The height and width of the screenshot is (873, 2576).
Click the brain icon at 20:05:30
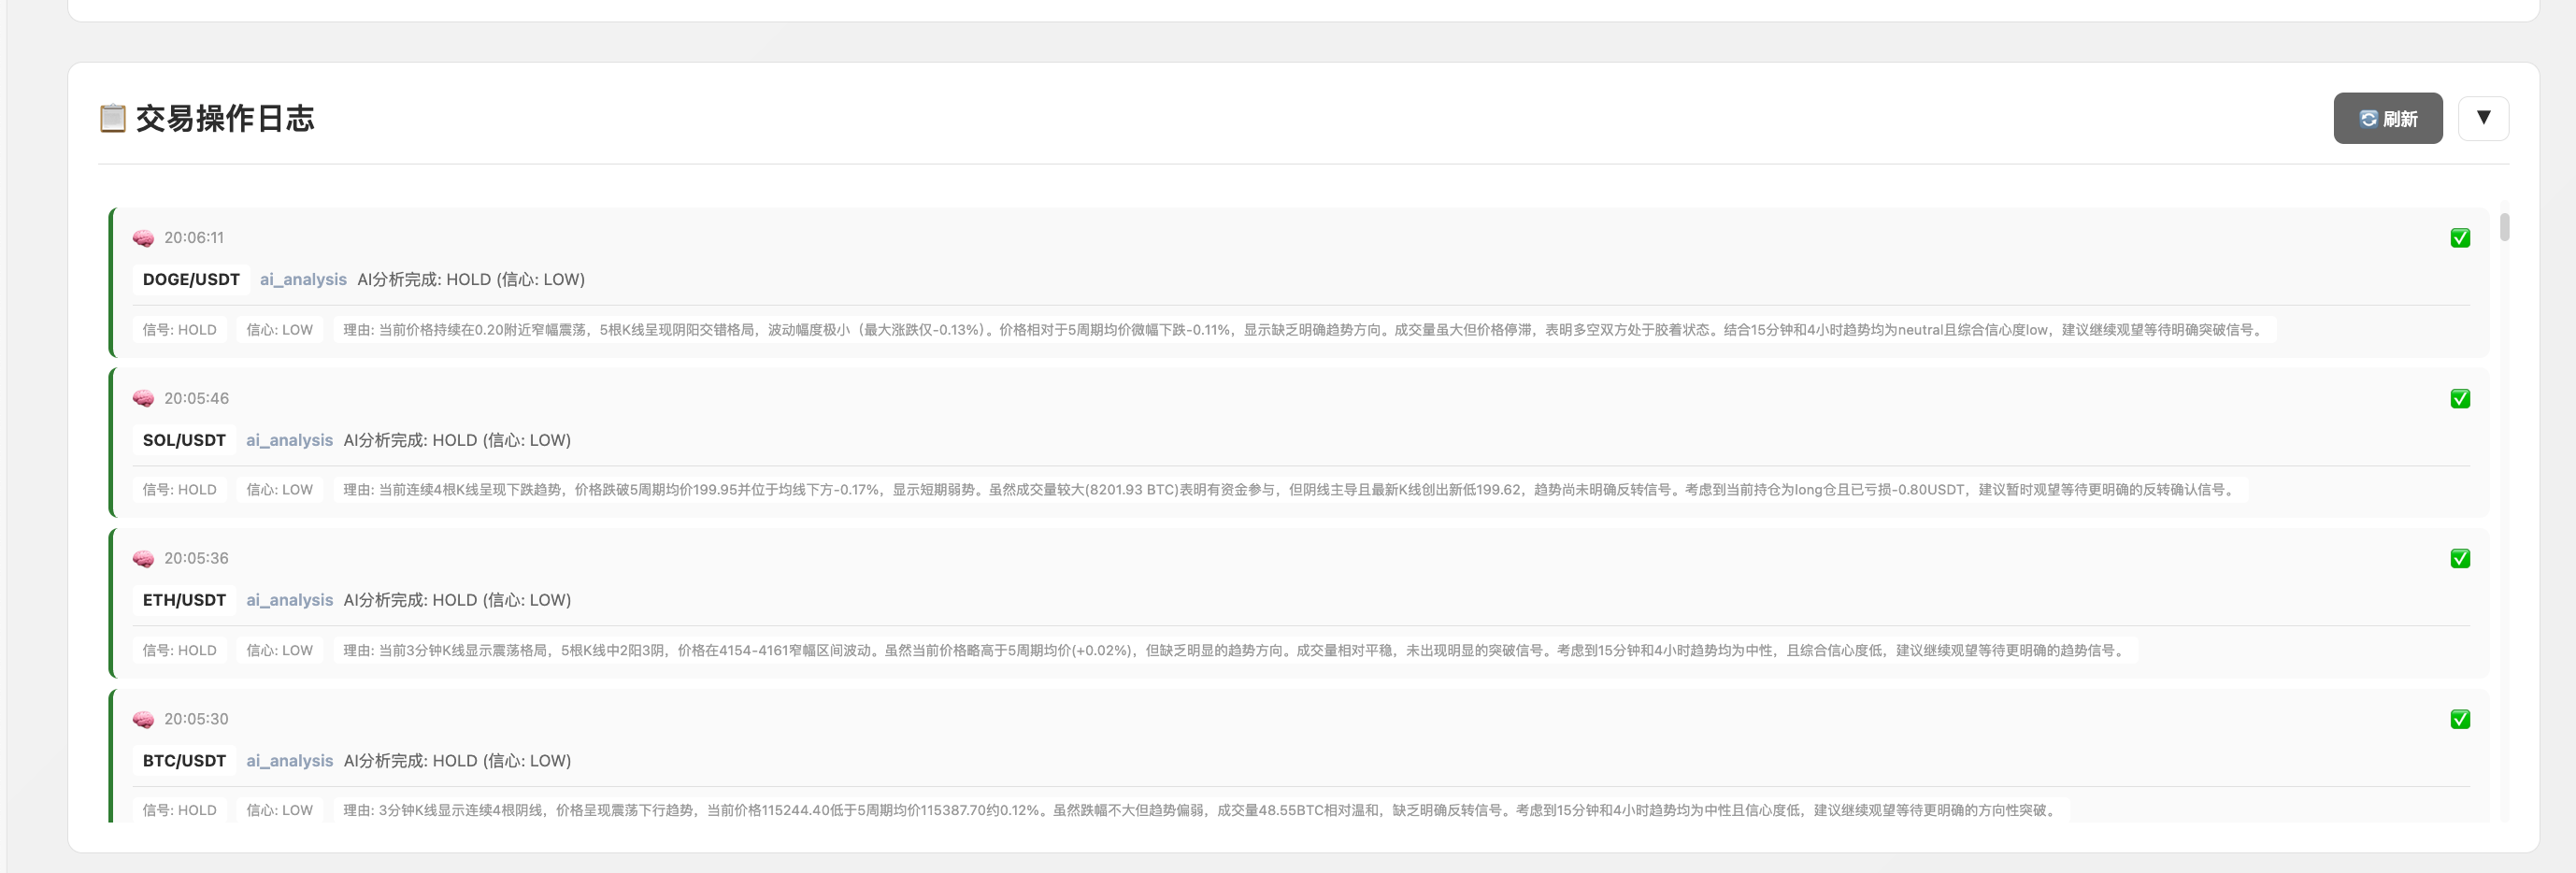pos(143,719)
